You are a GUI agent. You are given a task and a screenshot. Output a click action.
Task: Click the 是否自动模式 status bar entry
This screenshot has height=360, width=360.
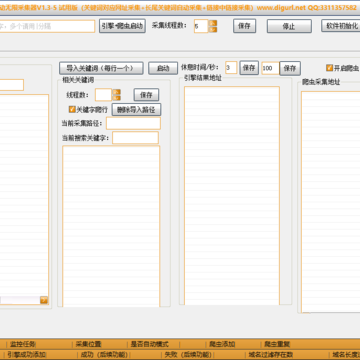click(150, 344)
